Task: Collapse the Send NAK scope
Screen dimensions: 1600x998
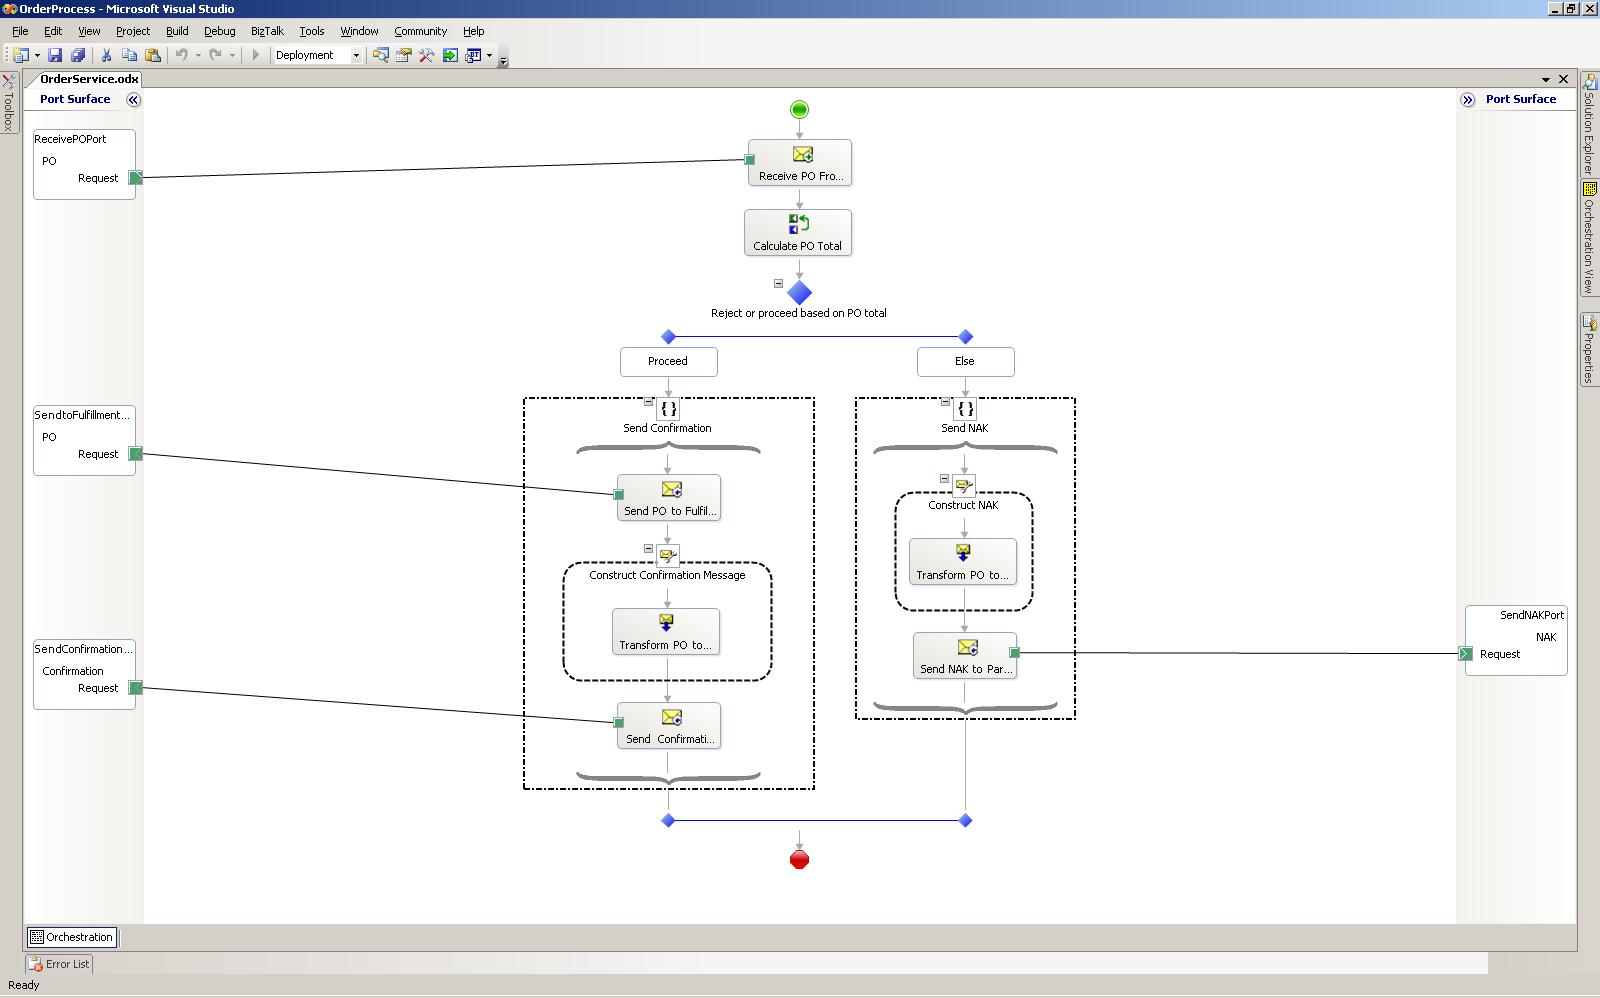Action: 945,402
